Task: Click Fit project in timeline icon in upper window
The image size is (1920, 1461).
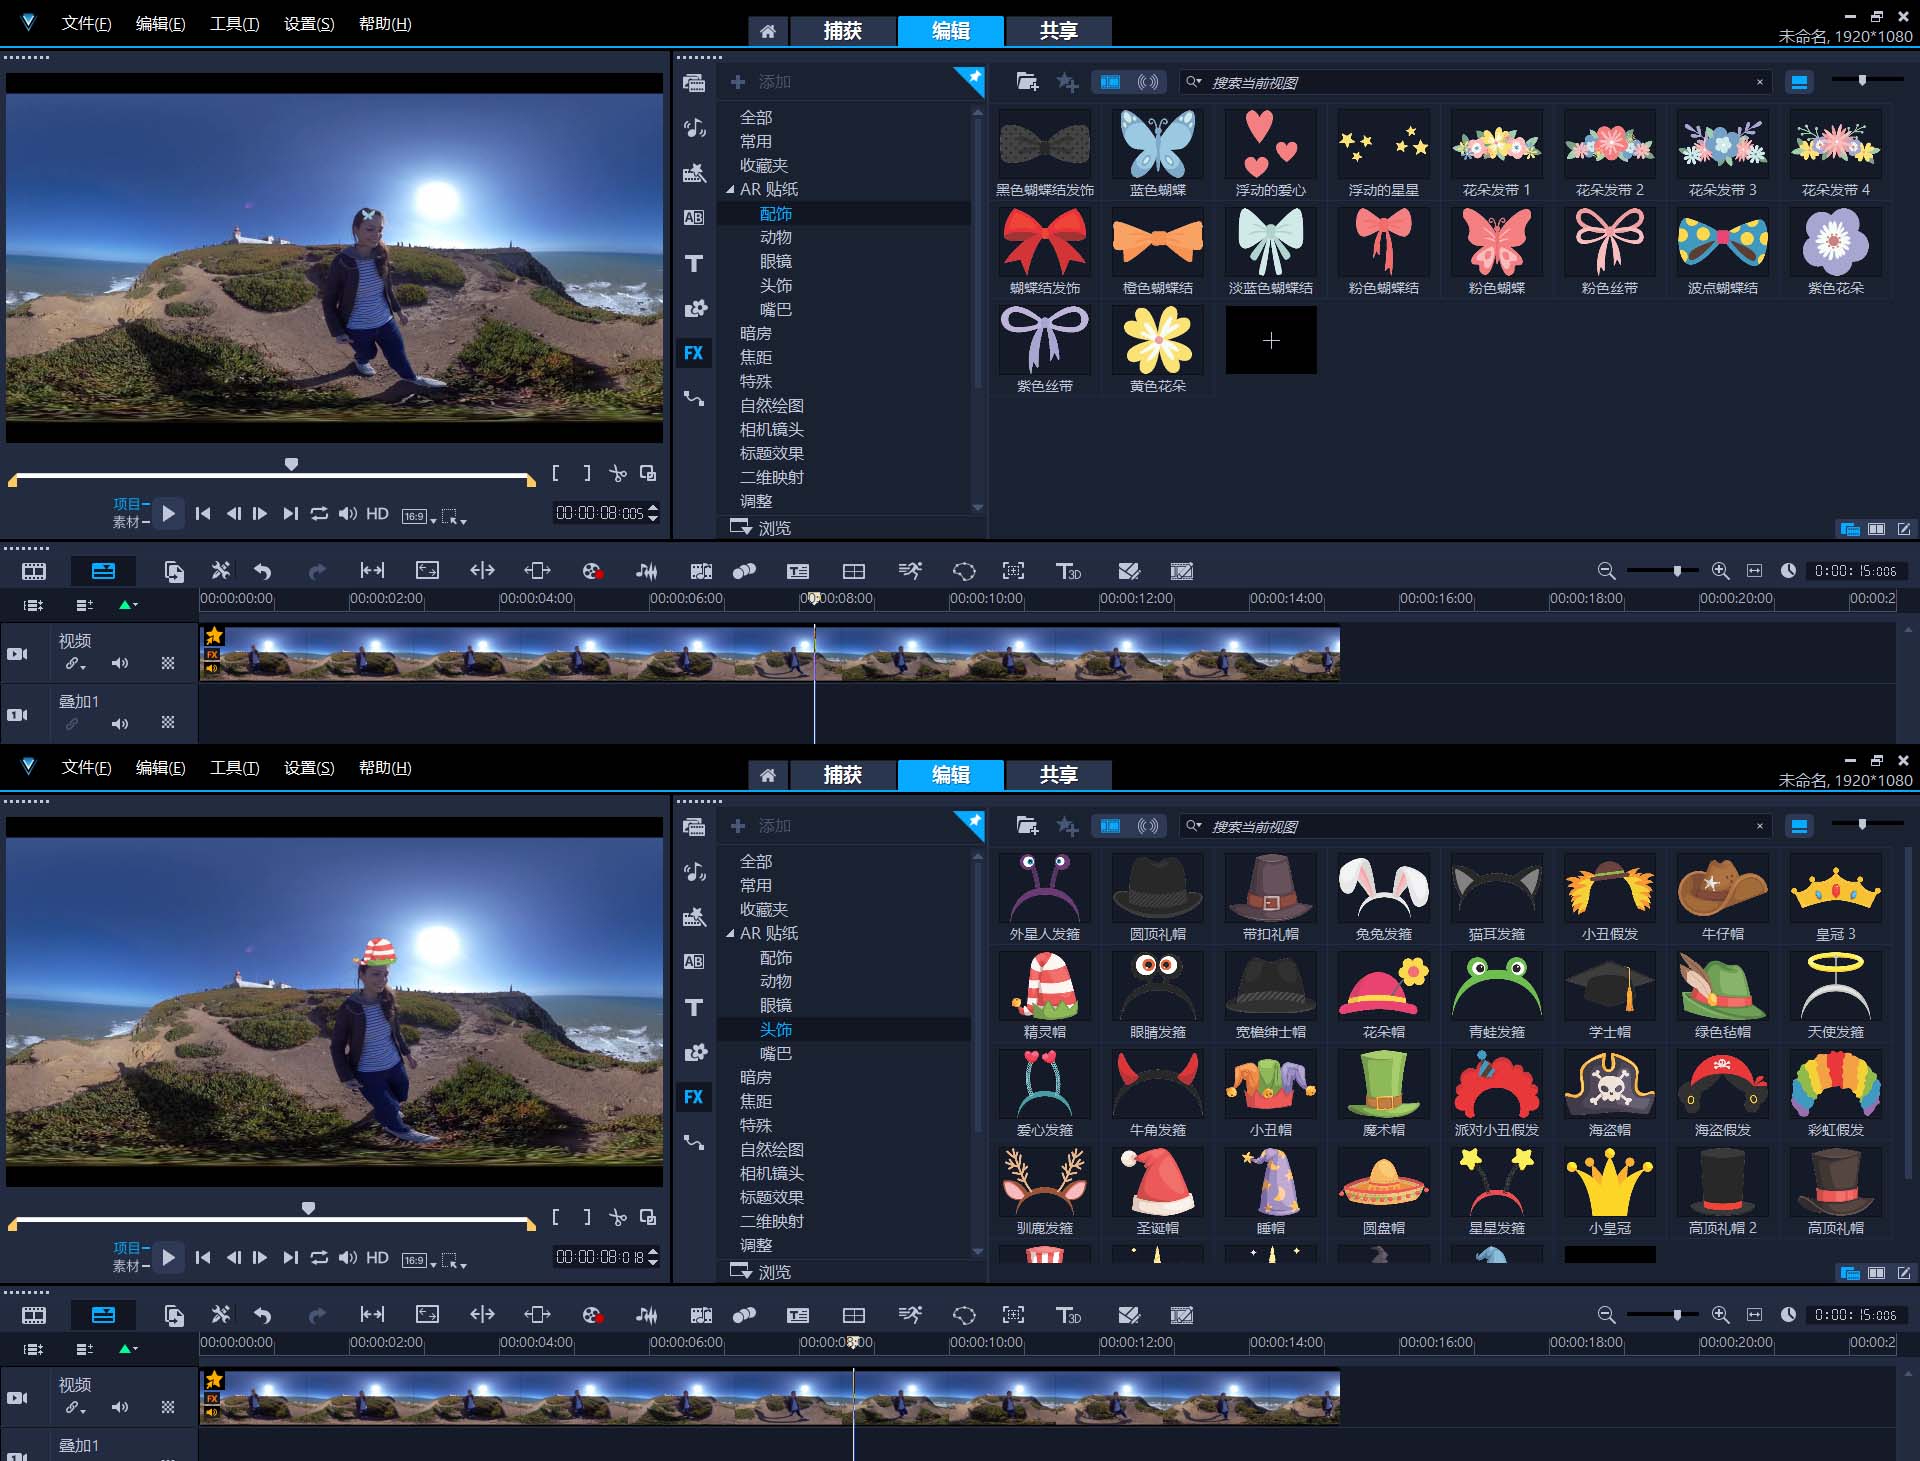Action: click(x=1754, y=571)
